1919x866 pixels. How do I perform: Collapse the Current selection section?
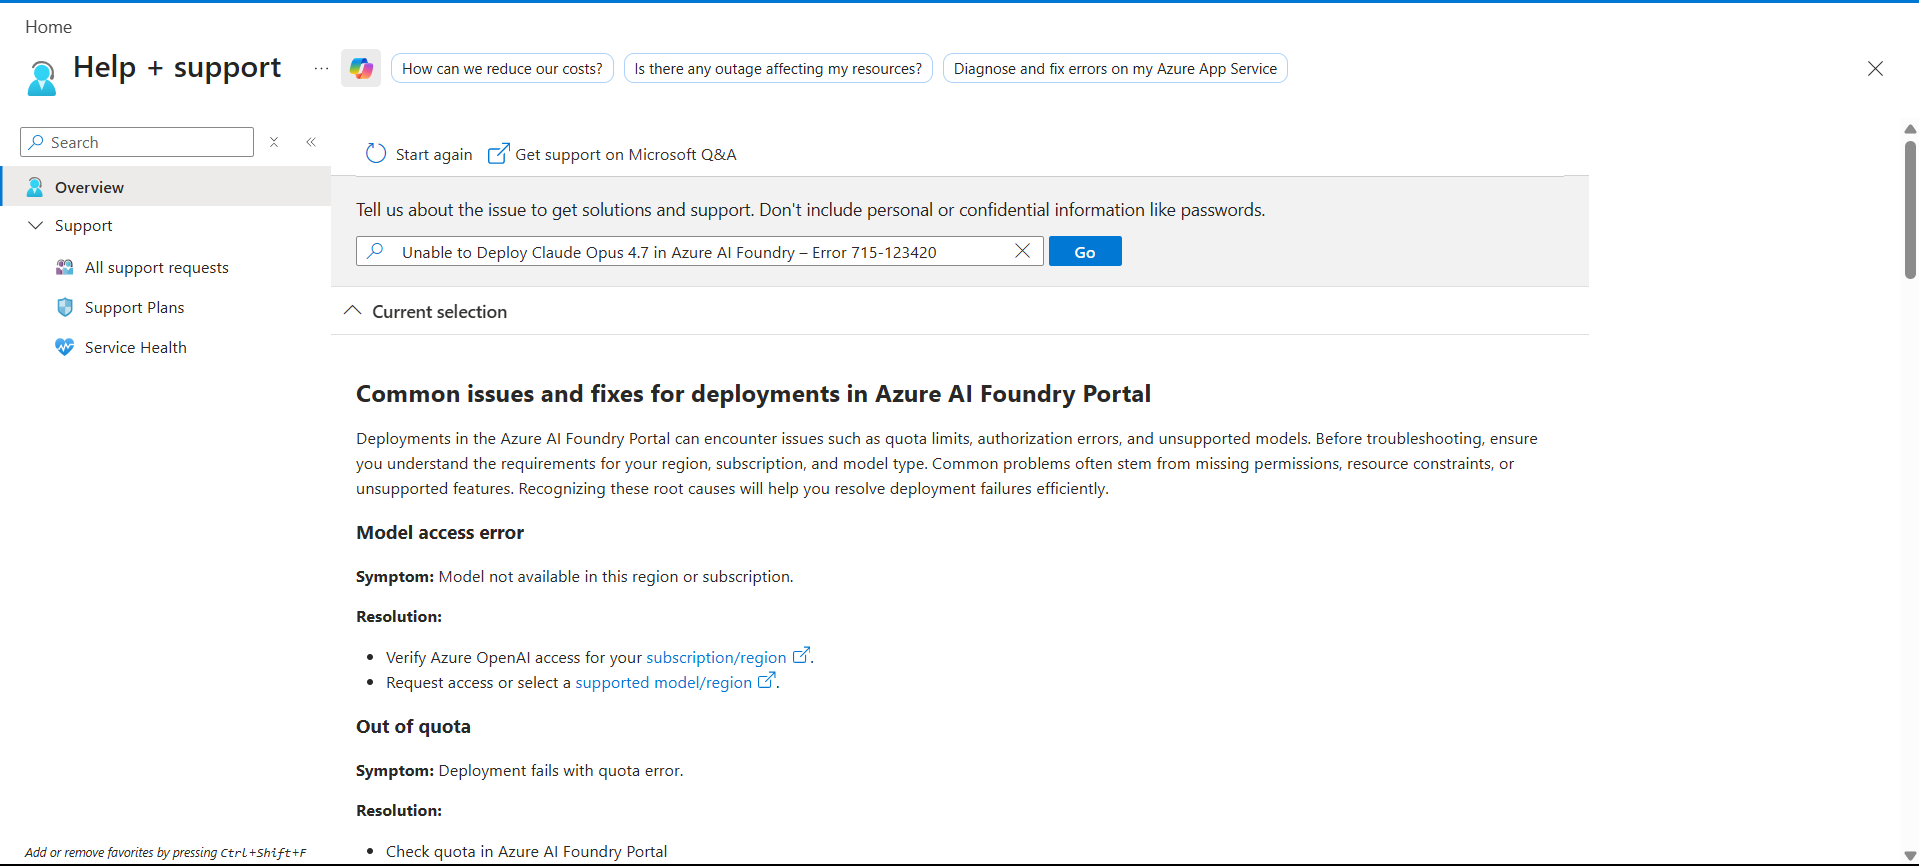[352, 311]
